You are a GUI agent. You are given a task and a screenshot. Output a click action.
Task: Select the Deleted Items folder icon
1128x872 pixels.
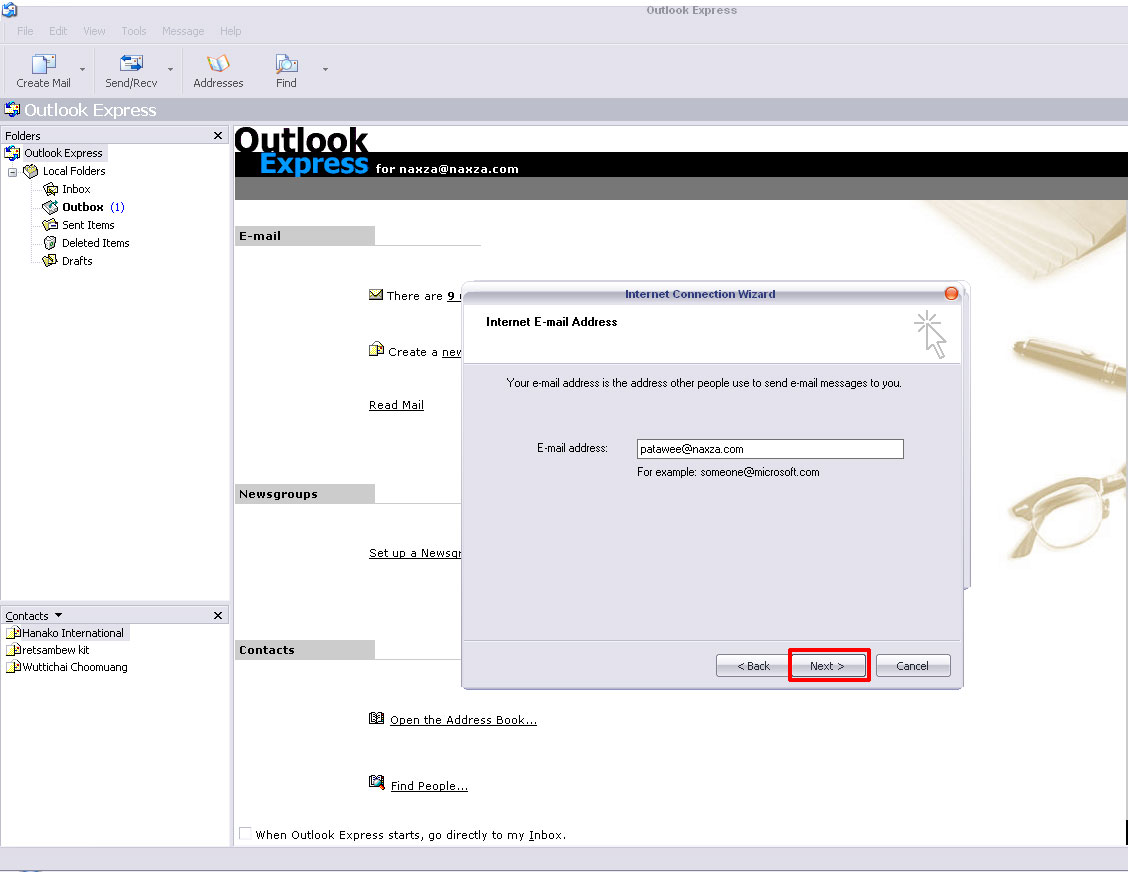tap(50, 243)
